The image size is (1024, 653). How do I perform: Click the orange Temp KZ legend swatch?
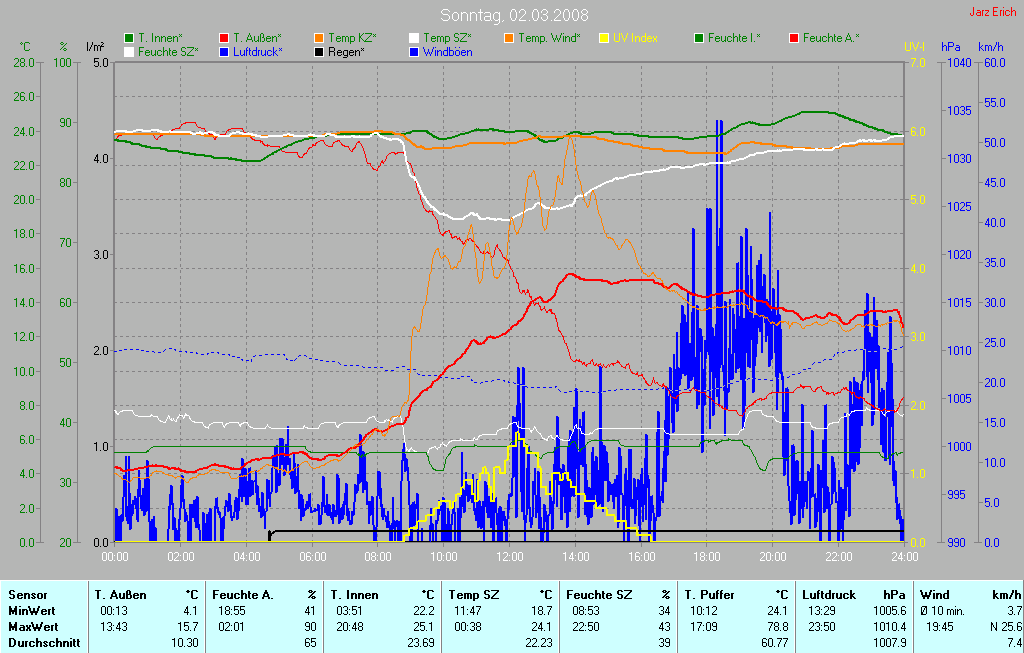(319, 38)
